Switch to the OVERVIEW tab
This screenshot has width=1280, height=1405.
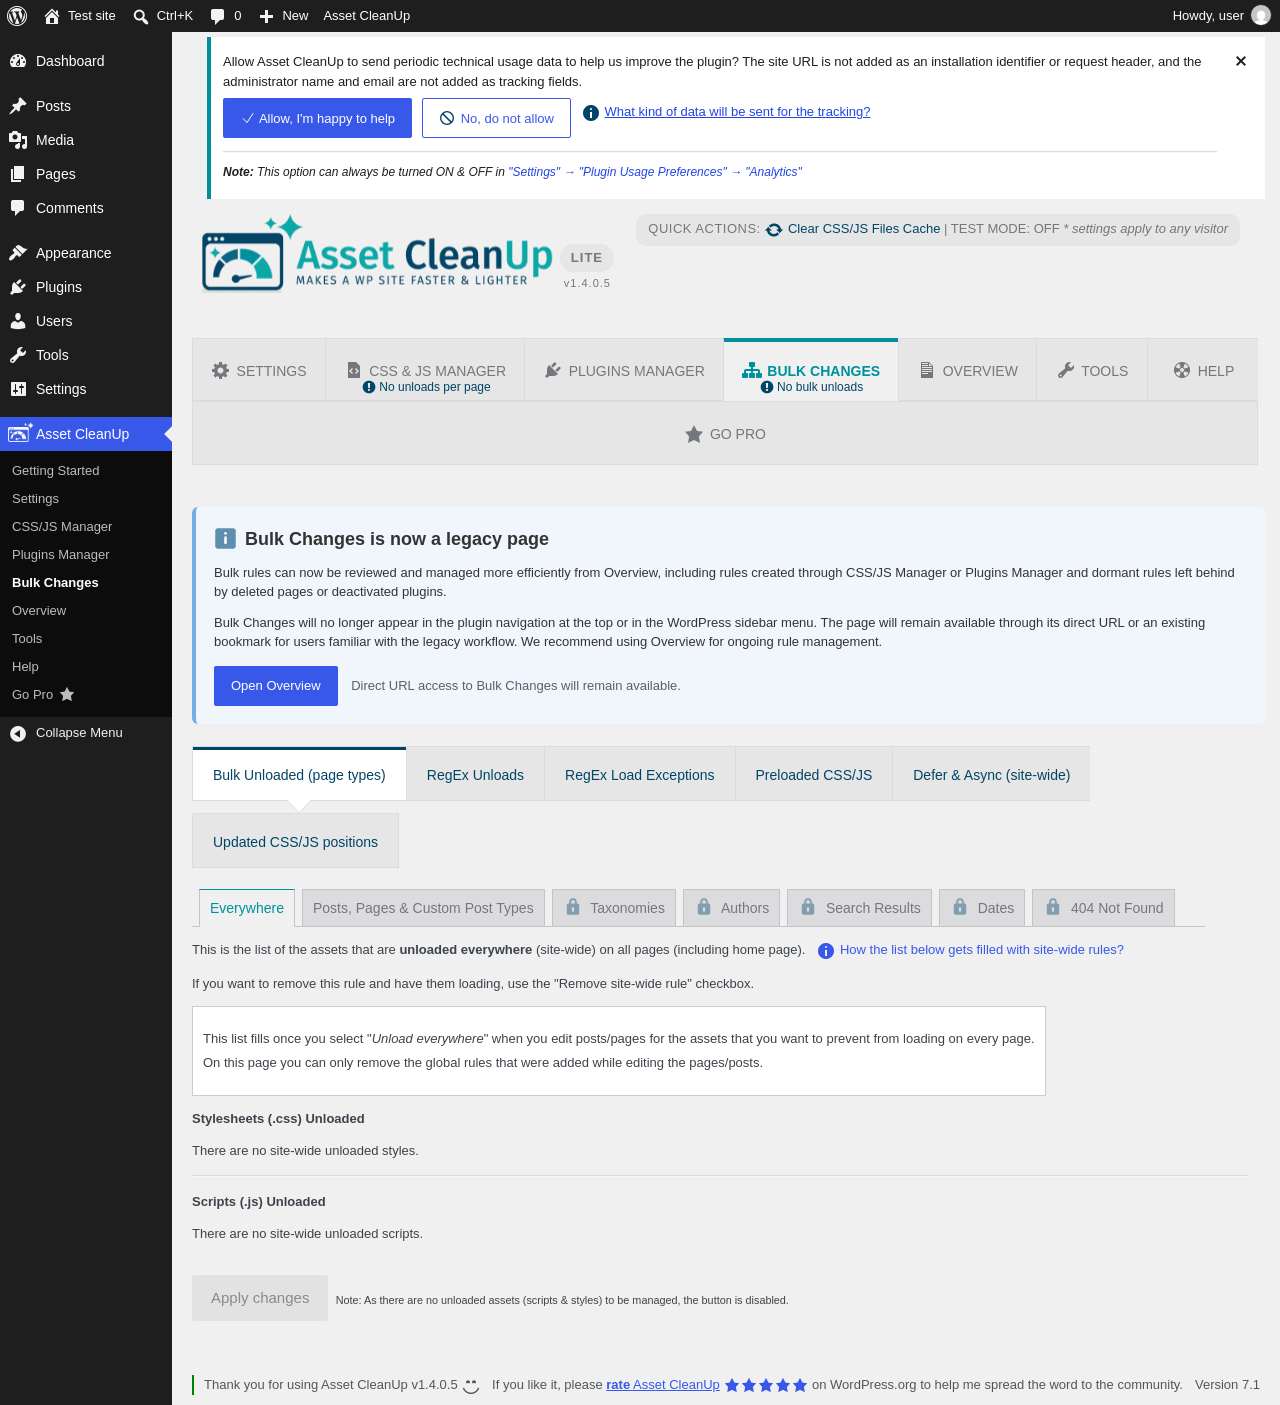pyautogui.click(x=968, y=371)
